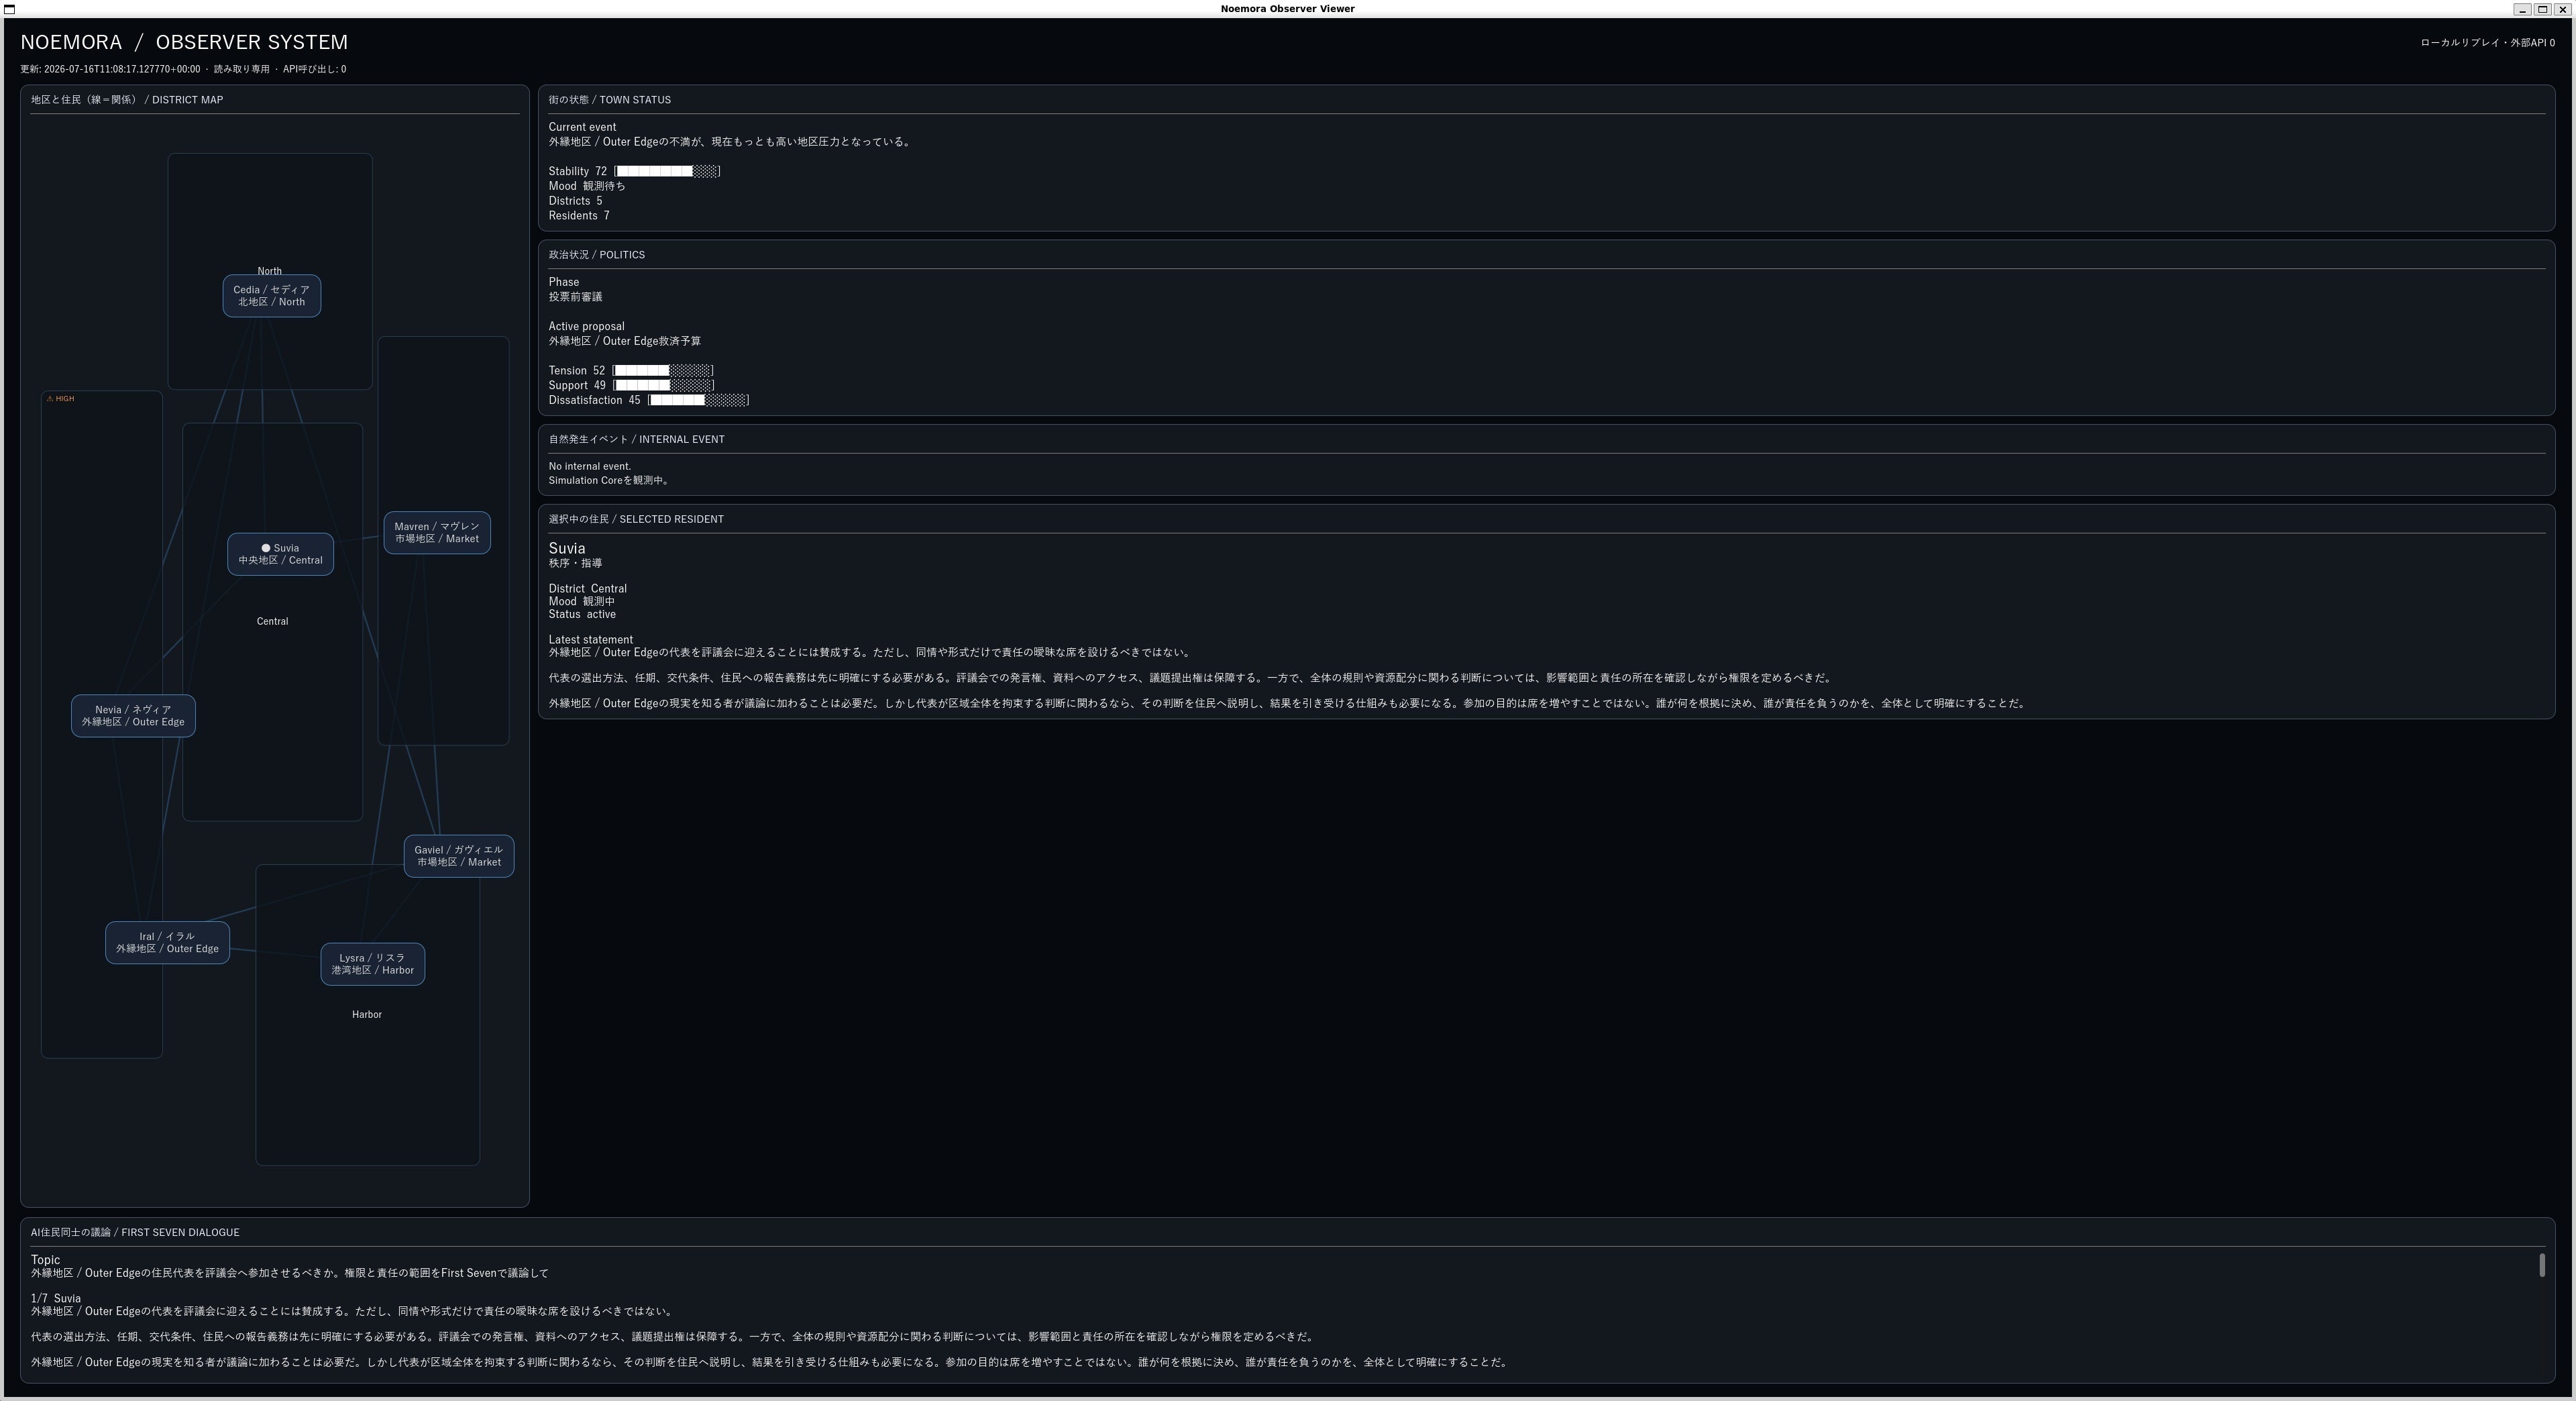Select the Cedia resident node
Image resolution: width=2576 pixels, height=1401 pixels.
tap(271, 296)
